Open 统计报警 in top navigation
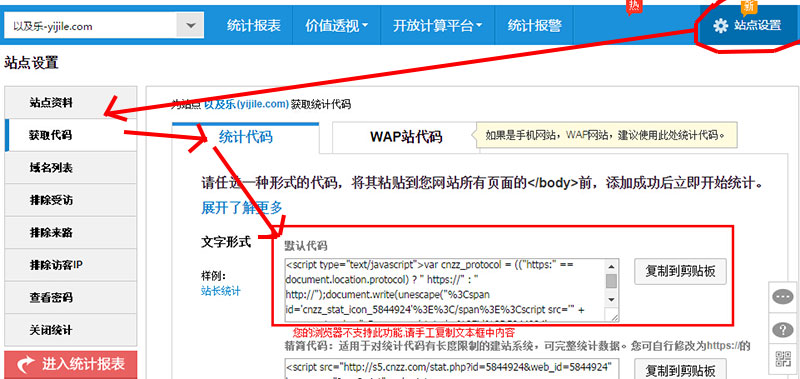Screen dimensions: 800x379 [x=534, y=26]
